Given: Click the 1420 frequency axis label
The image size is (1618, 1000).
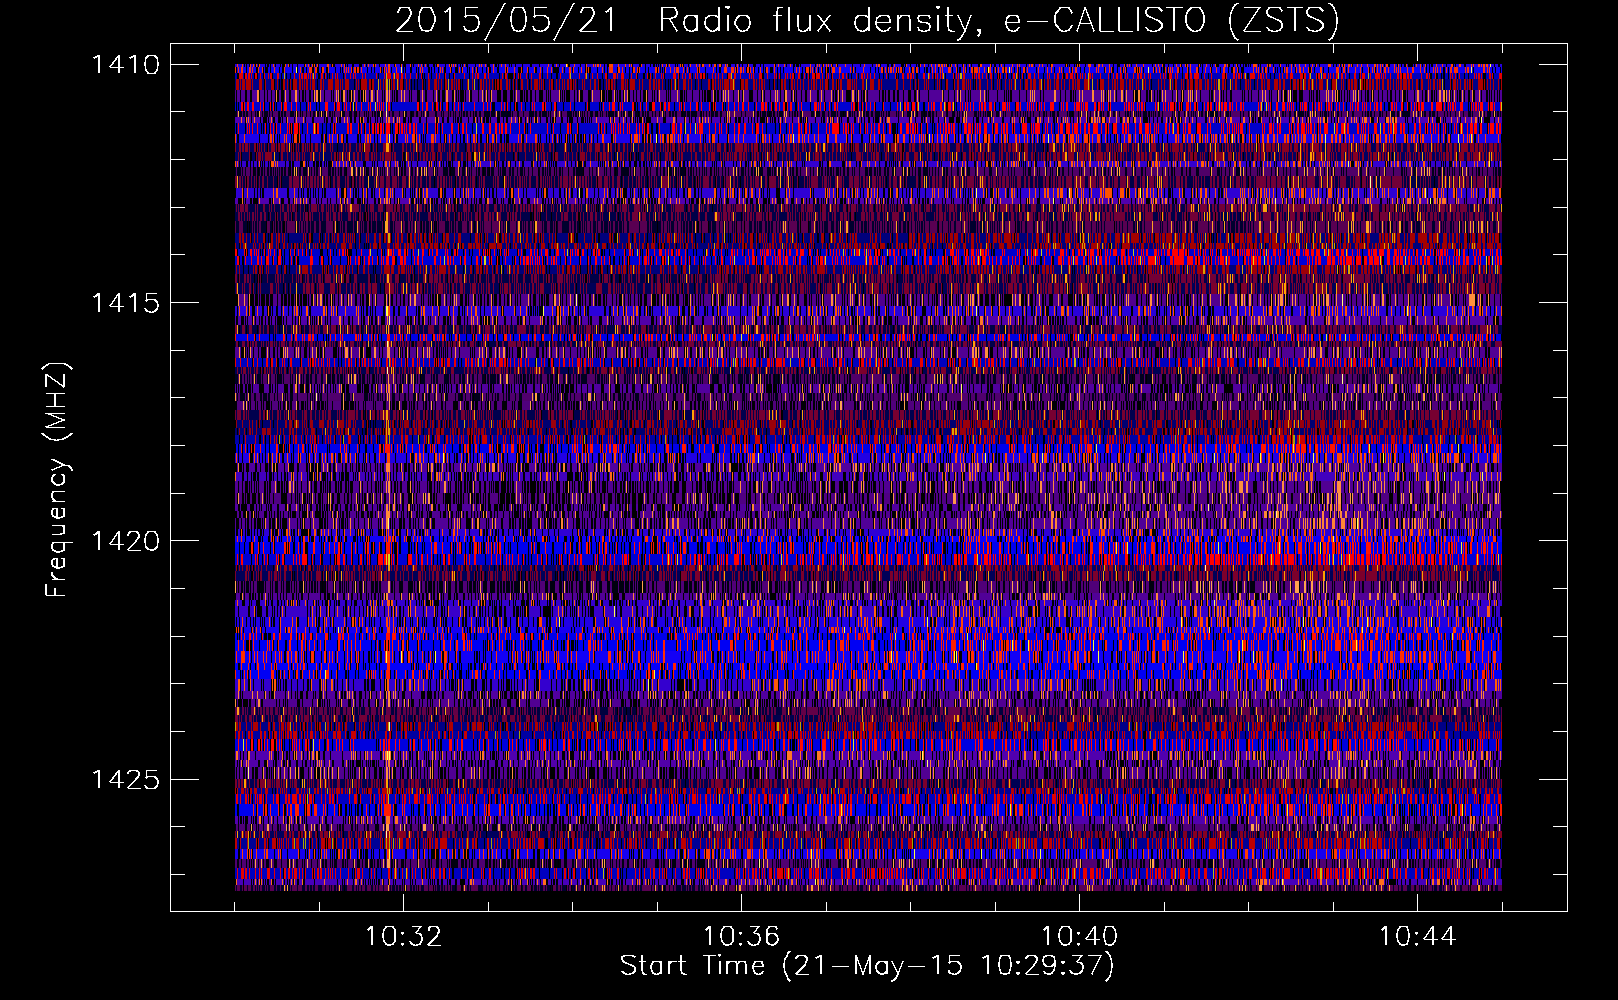Looking at the screenshot, I should [x=125, y=541].
